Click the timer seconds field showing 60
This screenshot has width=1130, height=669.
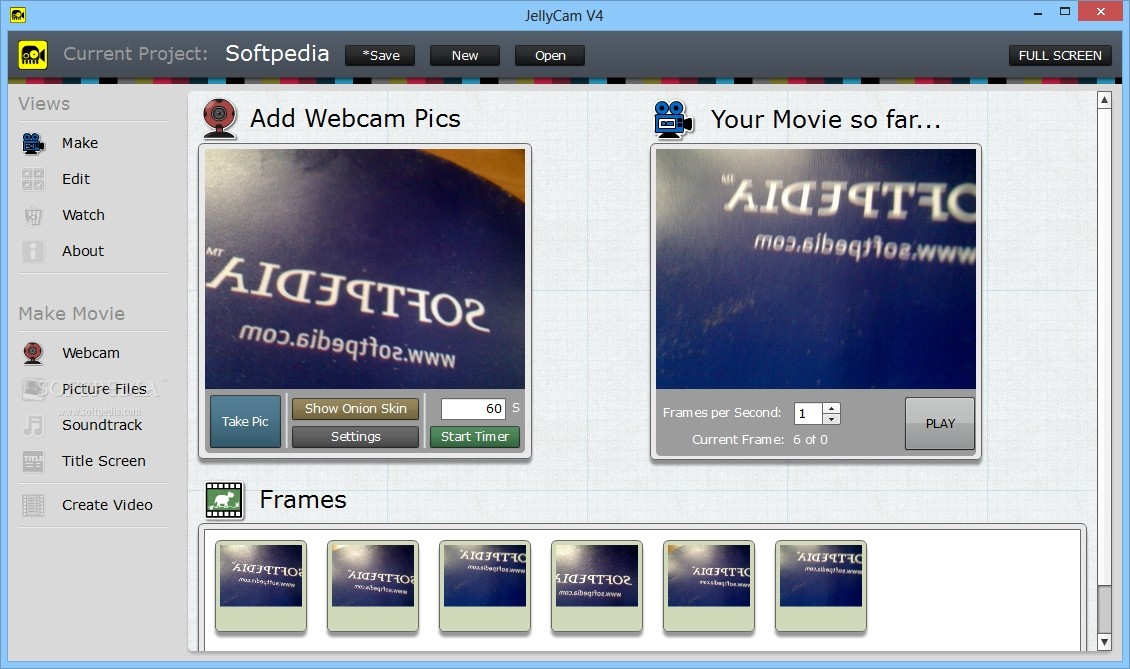[473, 409]
